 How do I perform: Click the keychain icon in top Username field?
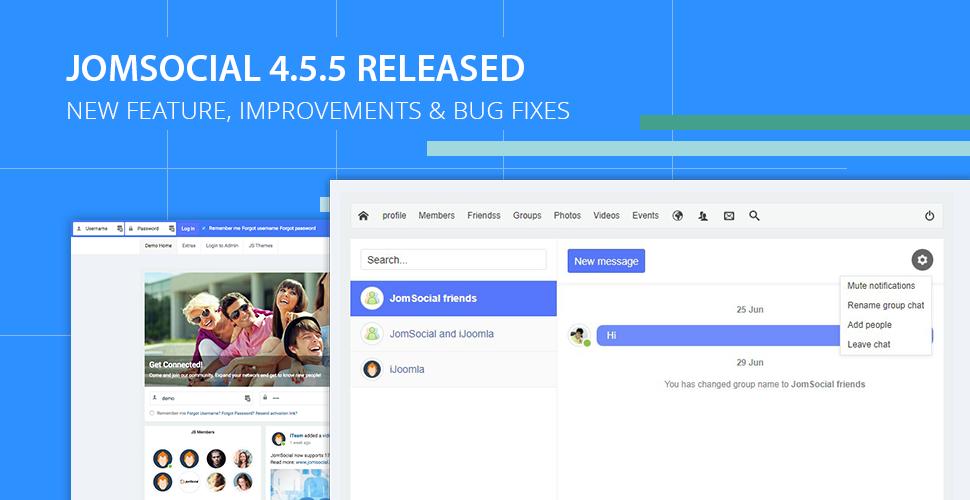point(120,228)
